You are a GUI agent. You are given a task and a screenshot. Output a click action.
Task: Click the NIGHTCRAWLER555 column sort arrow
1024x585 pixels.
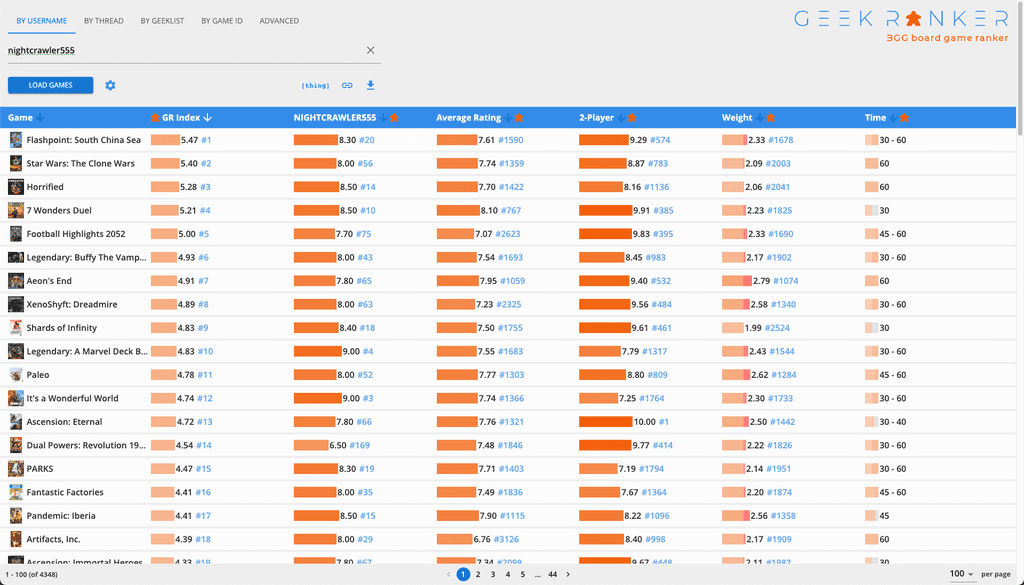click(x=383, y=118)
